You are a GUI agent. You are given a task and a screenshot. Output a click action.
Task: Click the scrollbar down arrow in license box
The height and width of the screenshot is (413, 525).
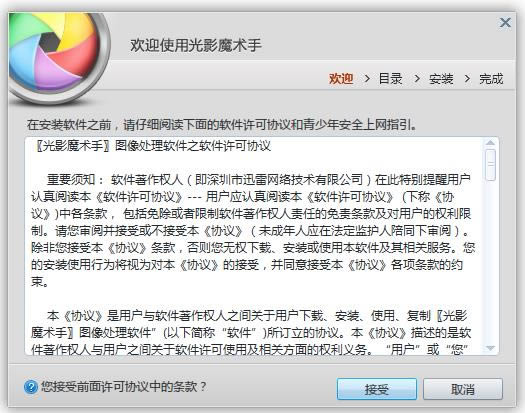[x=491, y=349]
